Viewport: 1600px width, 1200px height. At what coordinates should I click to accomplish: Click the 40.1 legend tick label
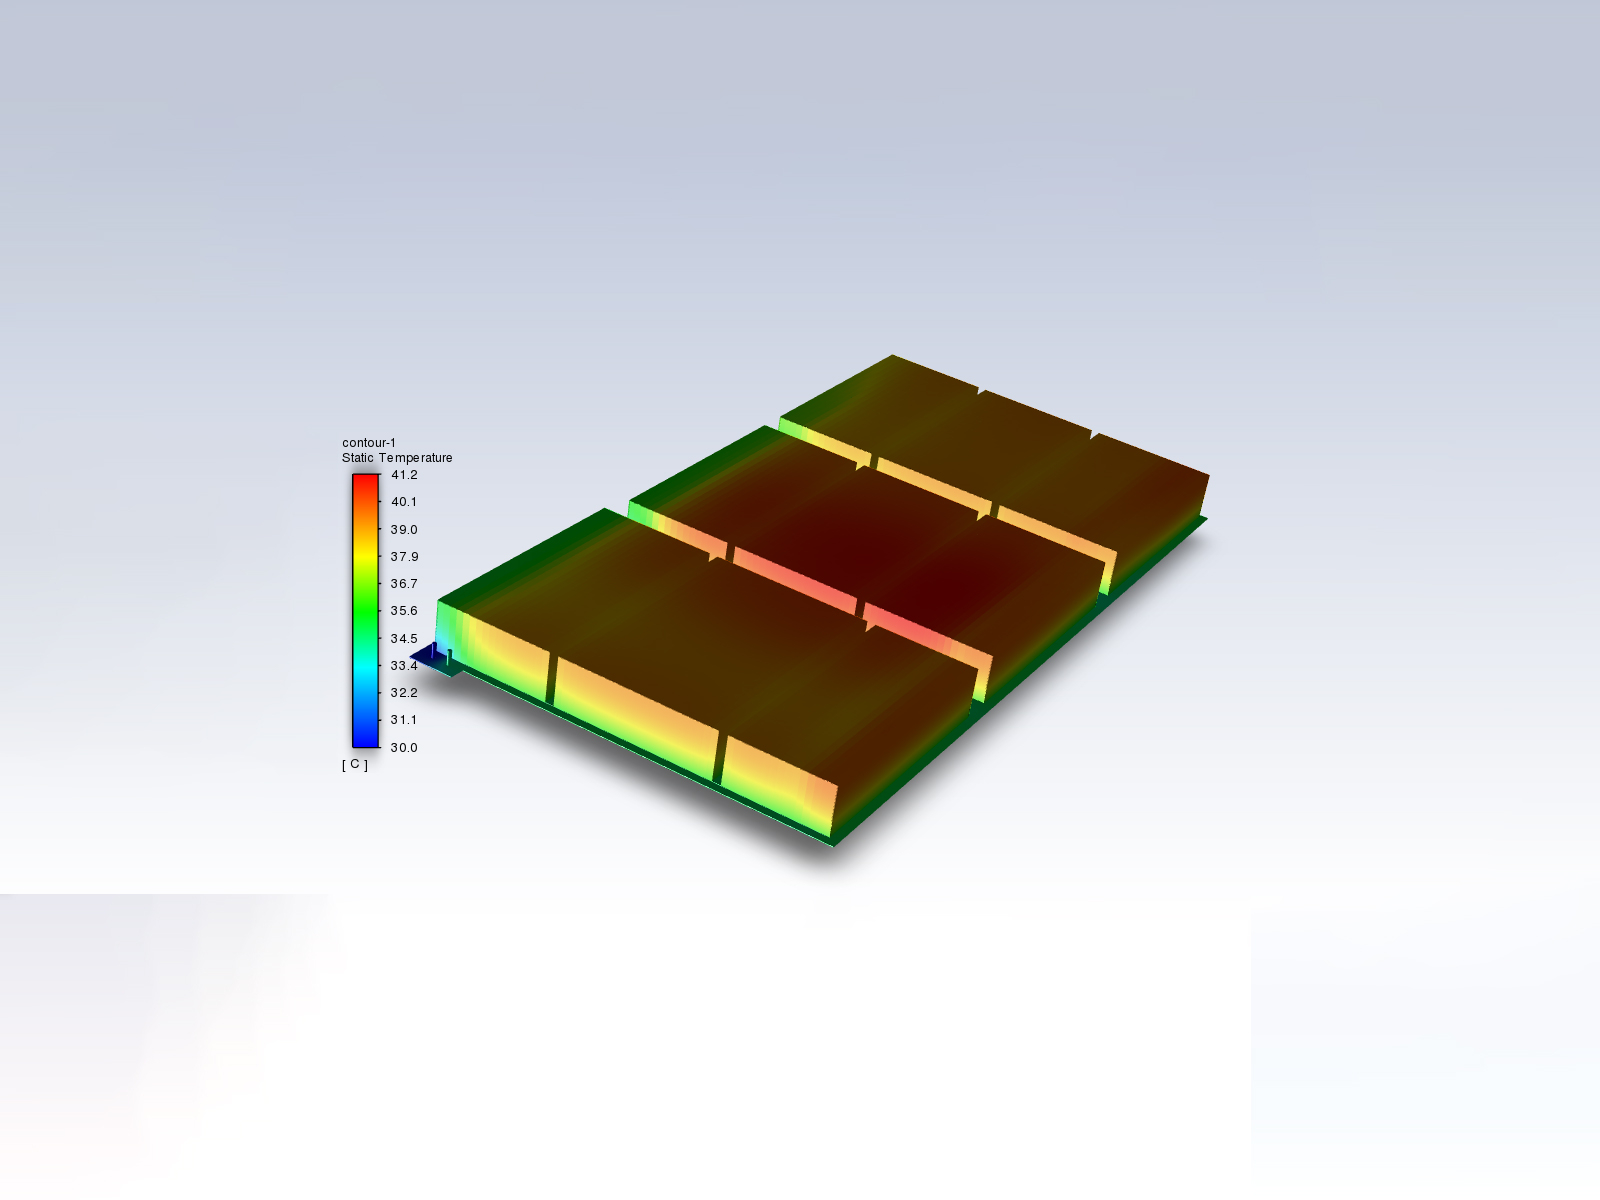pos(404,502)
